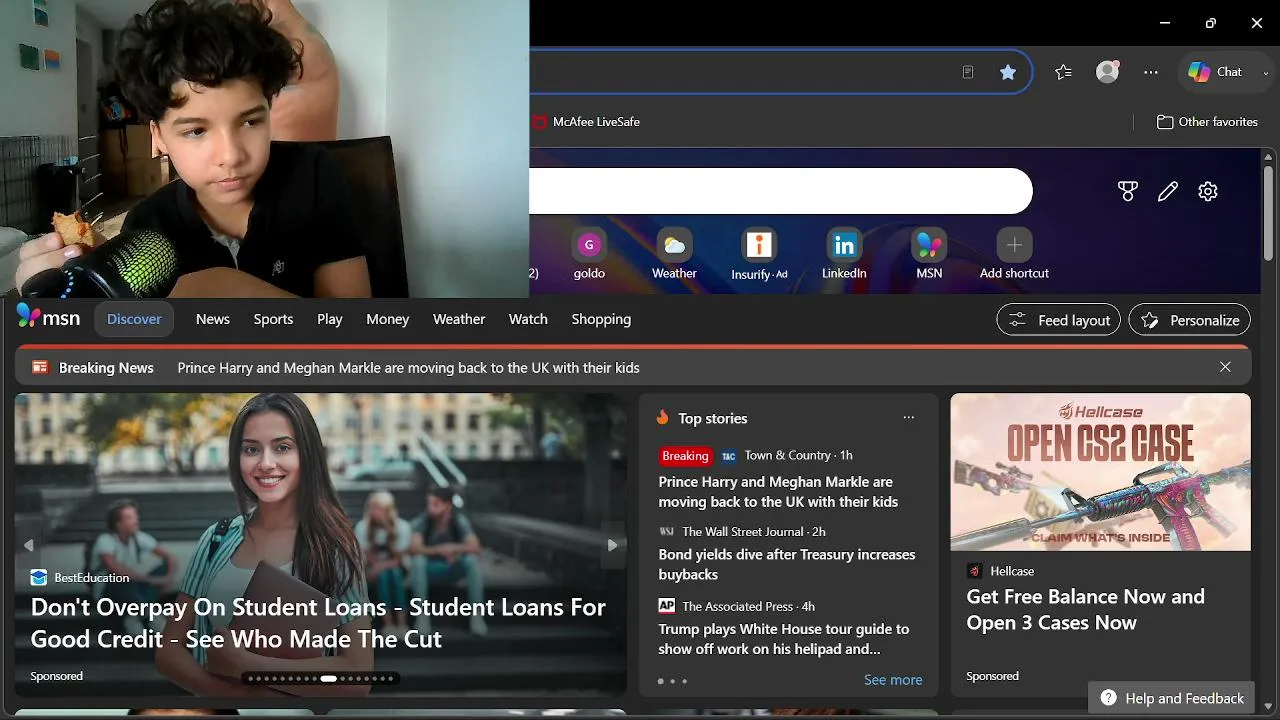Image resolution: width=1280 pixels, height=720 pixels.
Task: Expand the chevron next to Copilot Chat
Action: coord(1266,73)
